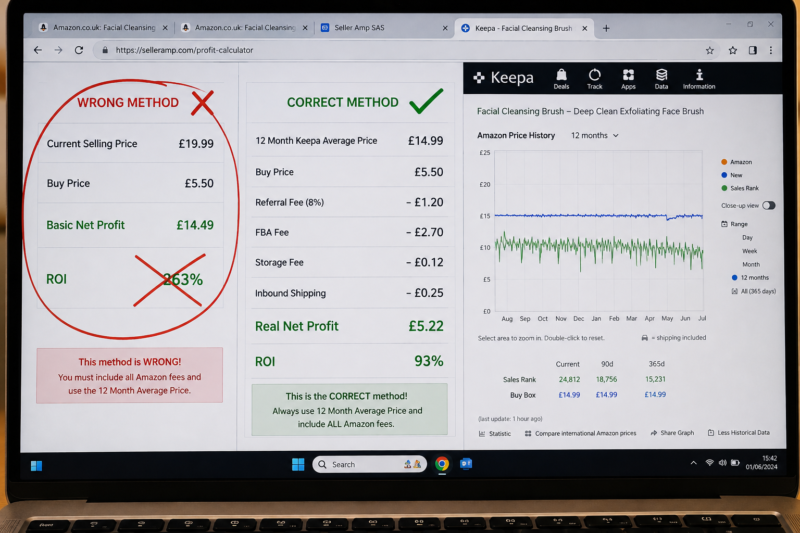Click the Basic Net Profit £14.49 value
This screenshot has width=800, height=533.
195,225
